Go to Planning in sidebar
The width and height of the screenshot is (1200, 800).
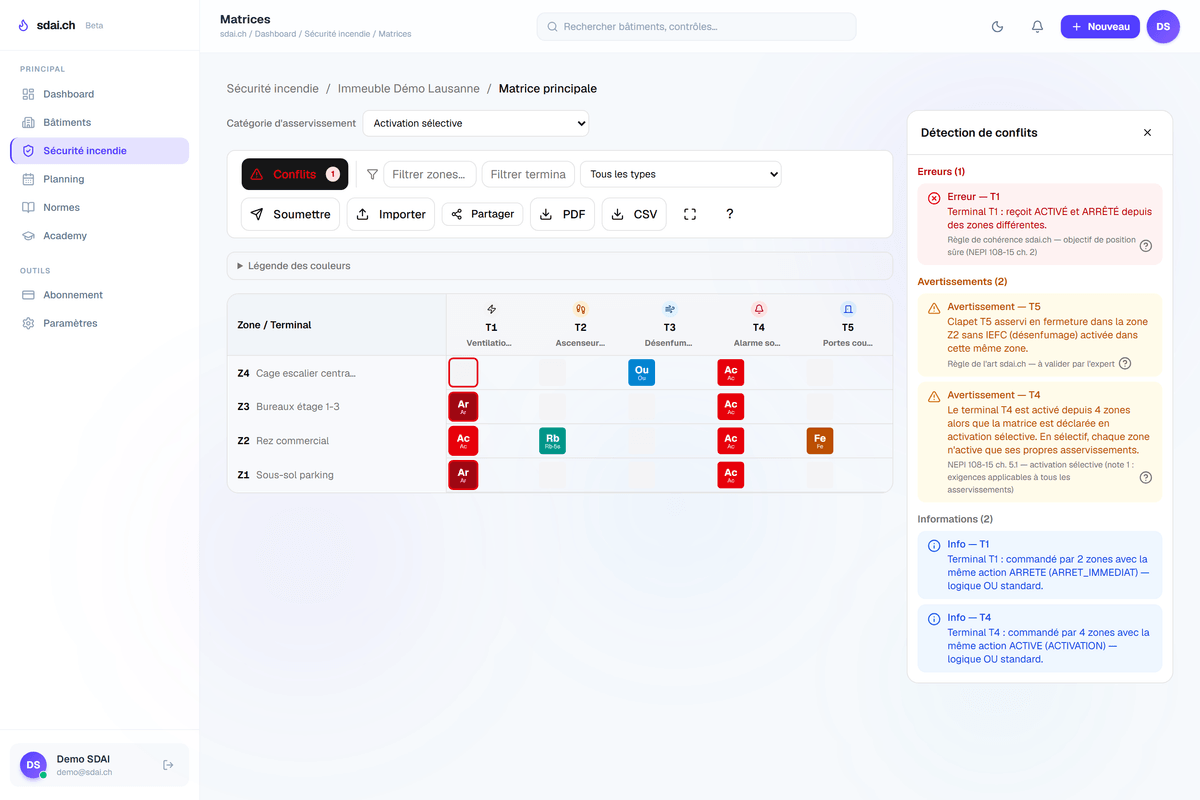[99, 179]
